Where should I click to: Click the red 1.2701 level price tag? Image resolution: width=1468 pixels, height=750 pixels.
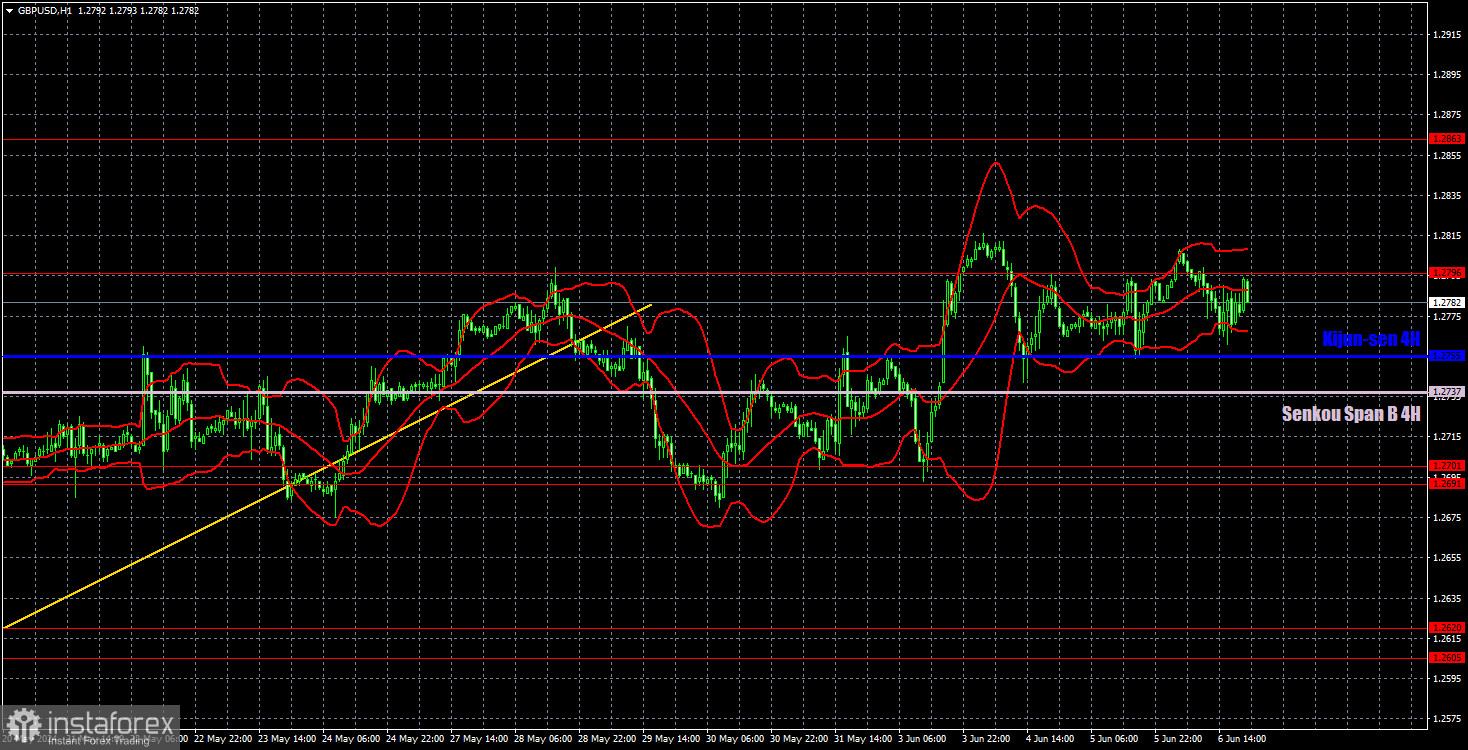[x=1447, y=465]
